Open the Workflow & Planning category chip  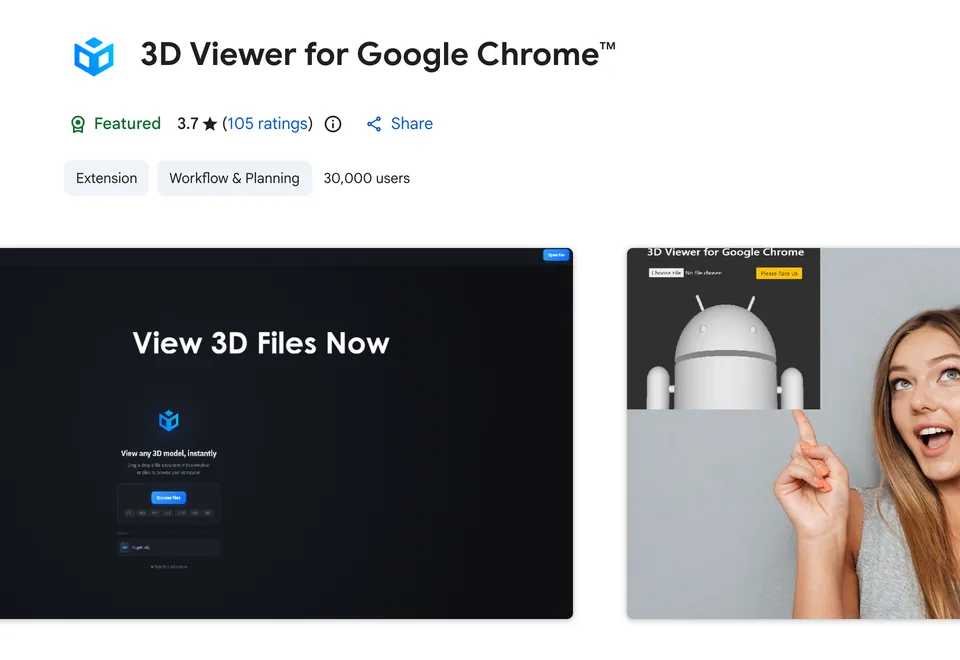[234, 178]
